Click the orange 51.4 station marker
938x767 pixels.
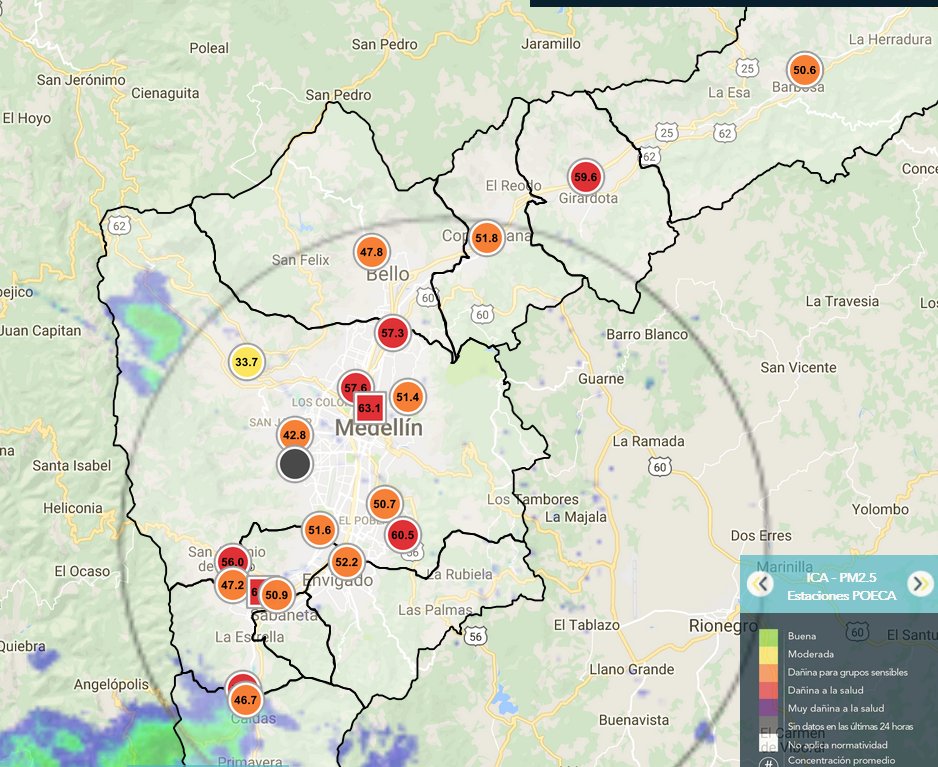407,397
